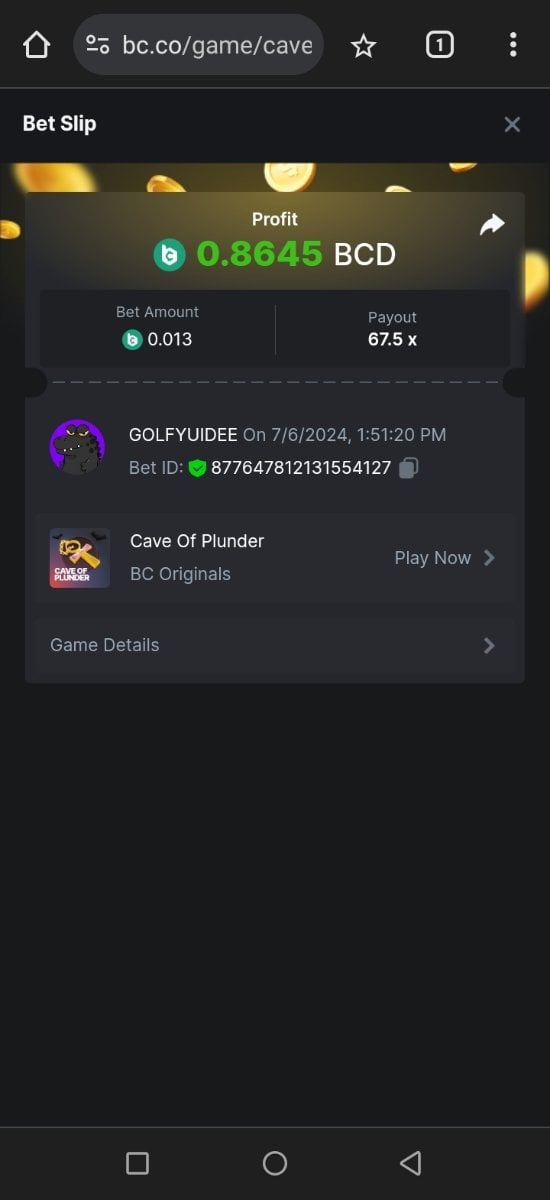Click the BC Originals label
This screenshot has width=550, height=1200.
(x=180, y=574)
